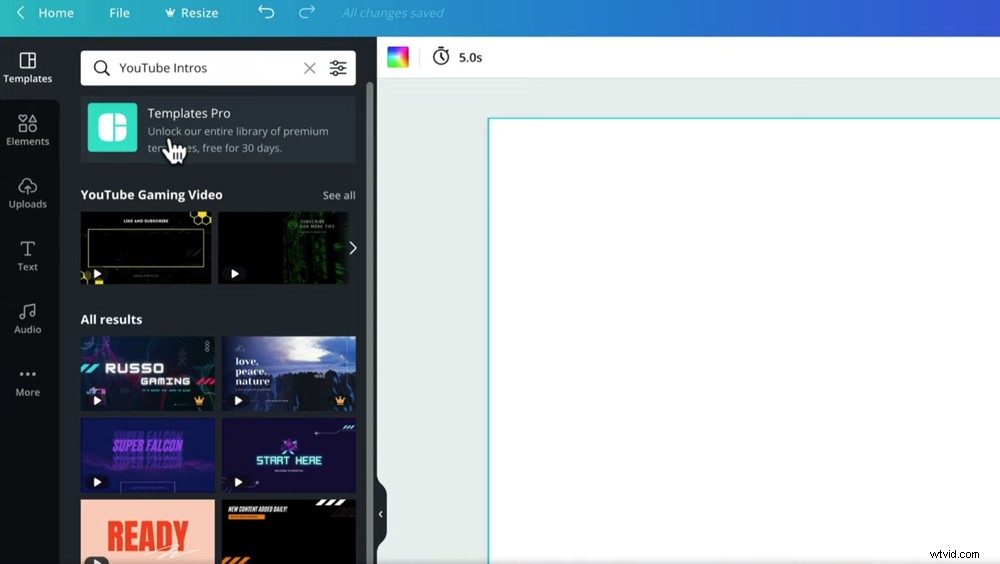Play the Russo Gaming template preview
Viewport: 1000px width, 564px height.
97,401
